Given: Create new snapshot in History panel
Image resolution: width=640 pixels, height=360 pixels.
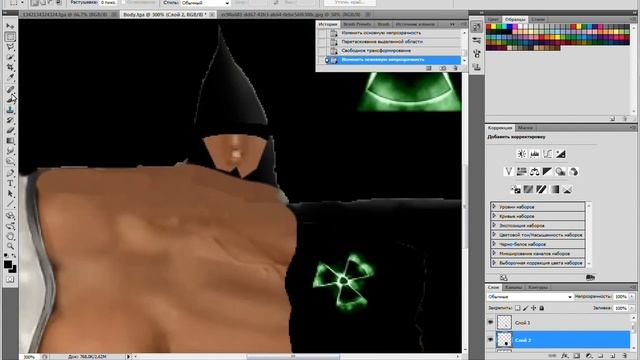Looking at the screenshot, I should (x=443, y=68).
